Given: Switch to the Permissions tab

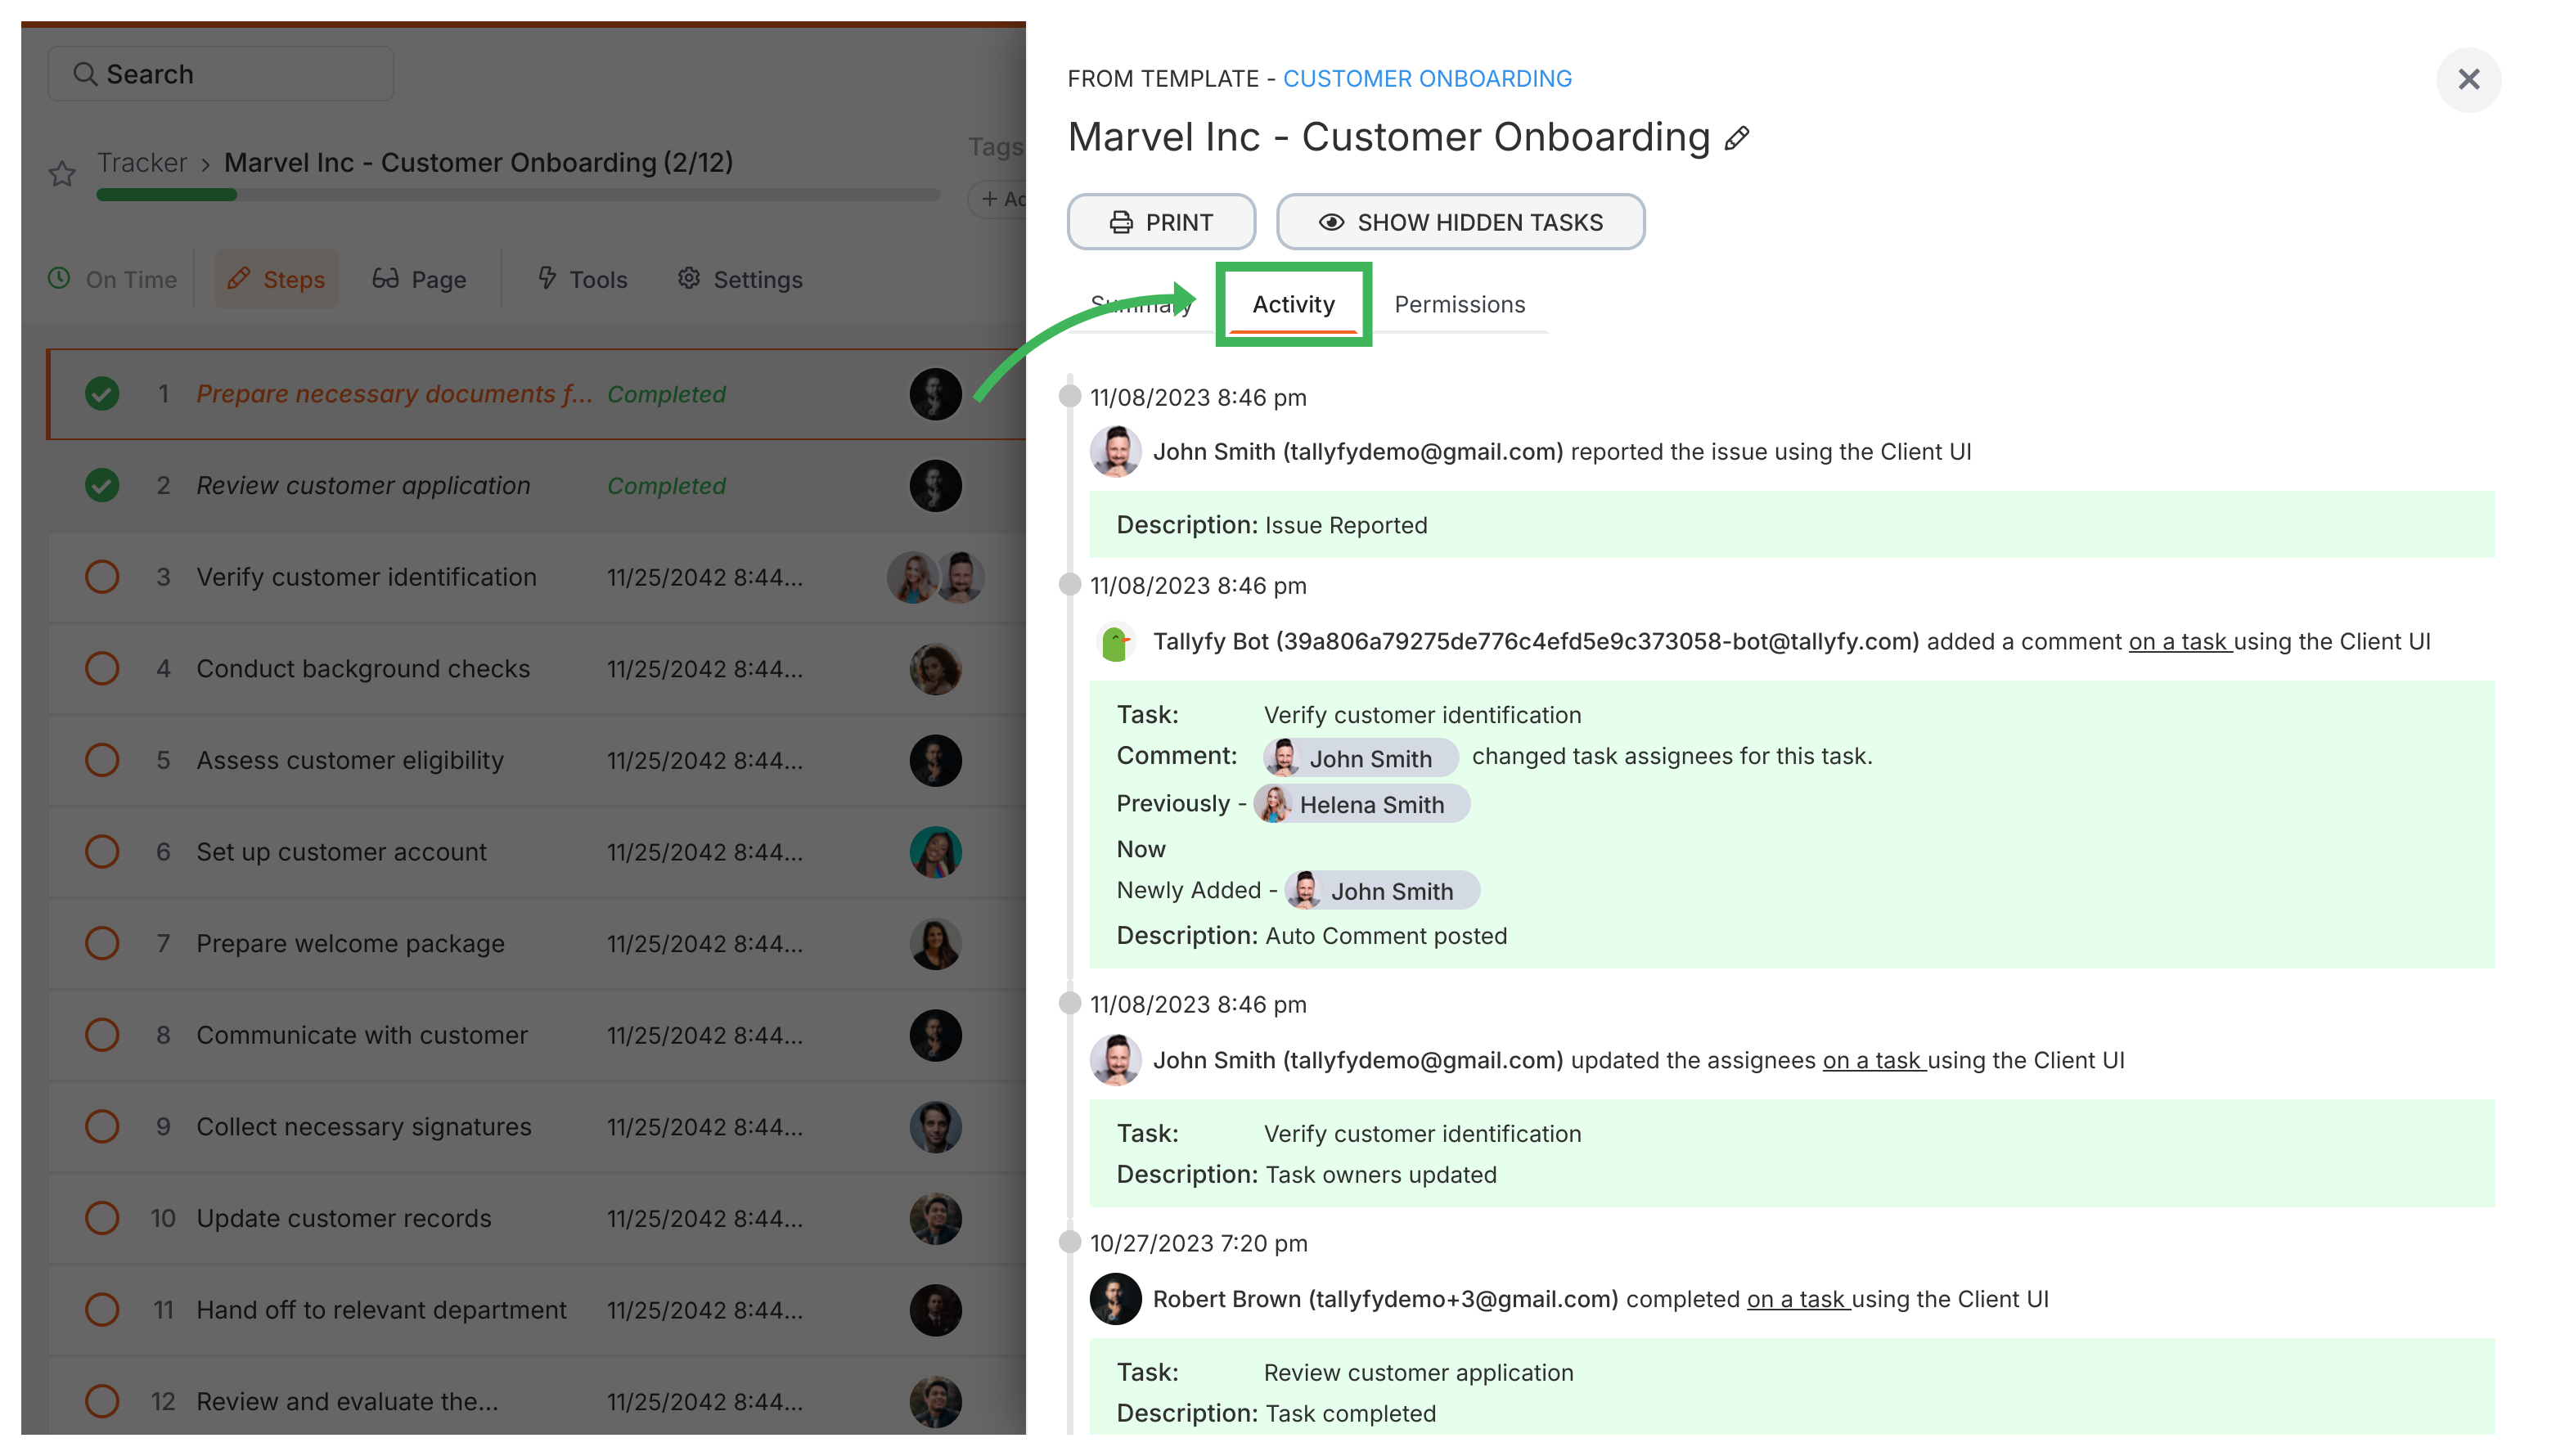Looking at the screenshot, I should pyautogui.click(x=1459, y=304).
